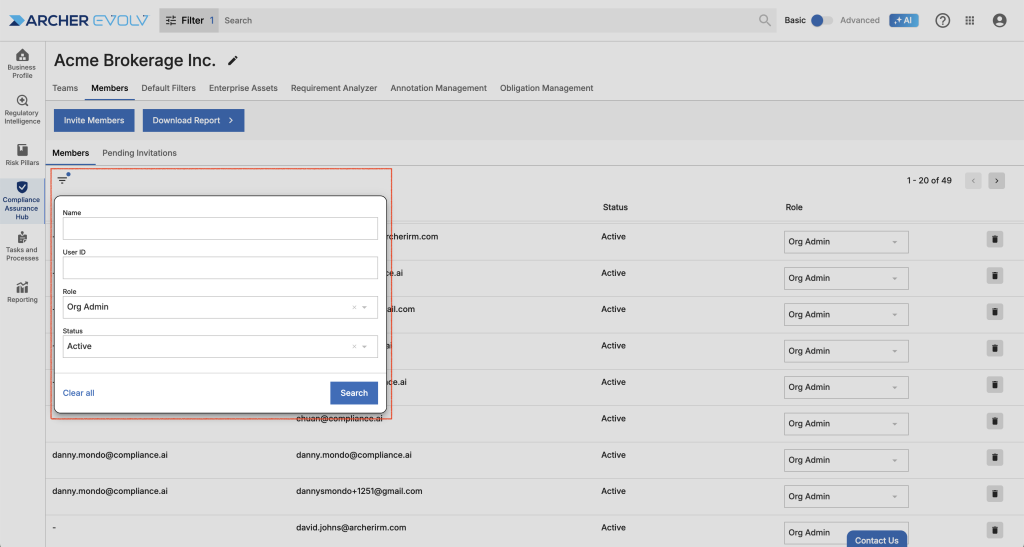Click the pencil icon to edit organization name

click(x=233, y=61)
